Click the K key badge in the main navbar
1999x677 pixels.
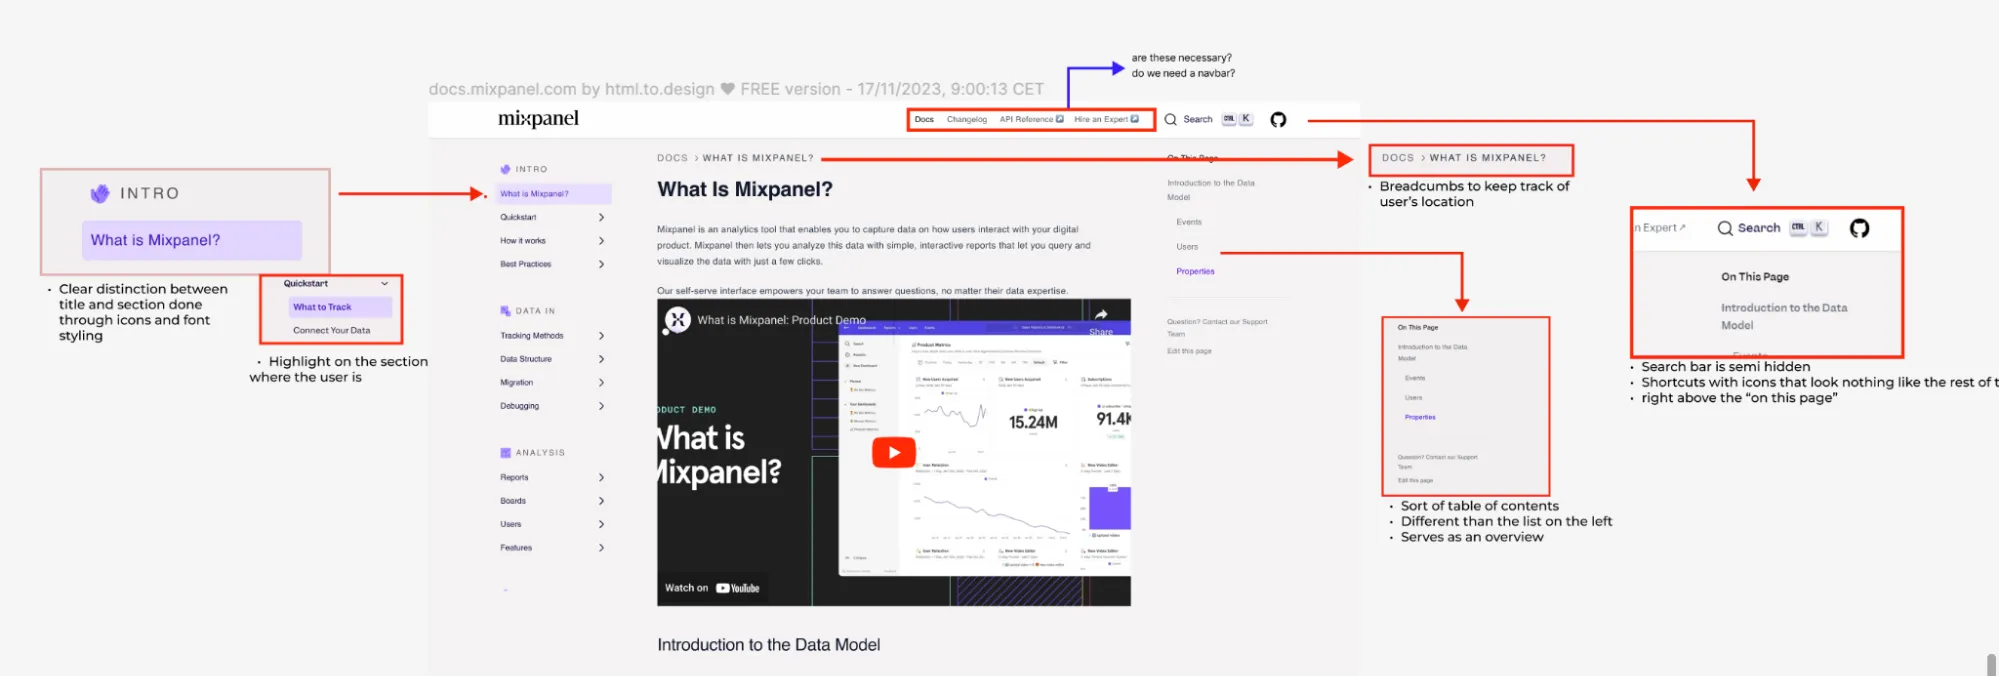(x=1246, y=119)
